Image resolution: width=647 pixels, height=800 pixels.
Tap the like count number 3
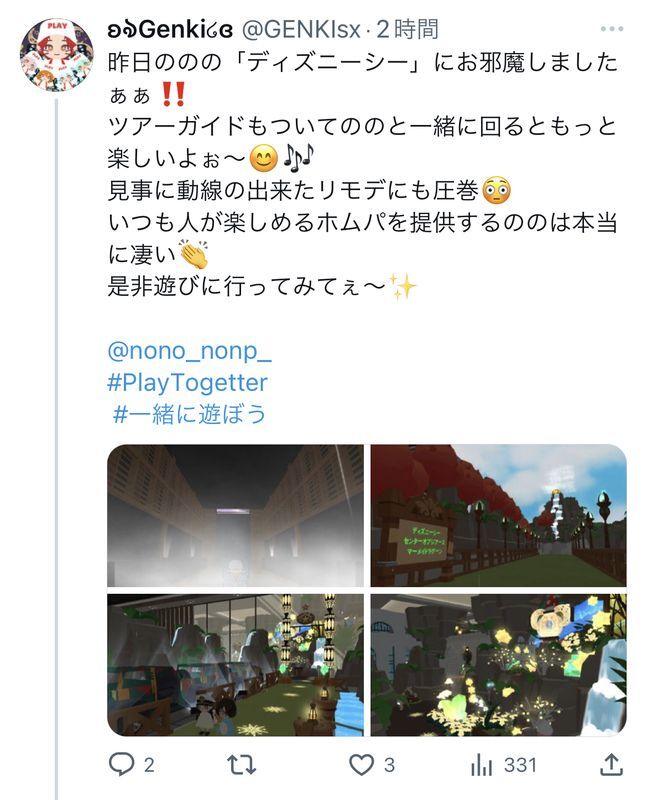click(389, 765)
